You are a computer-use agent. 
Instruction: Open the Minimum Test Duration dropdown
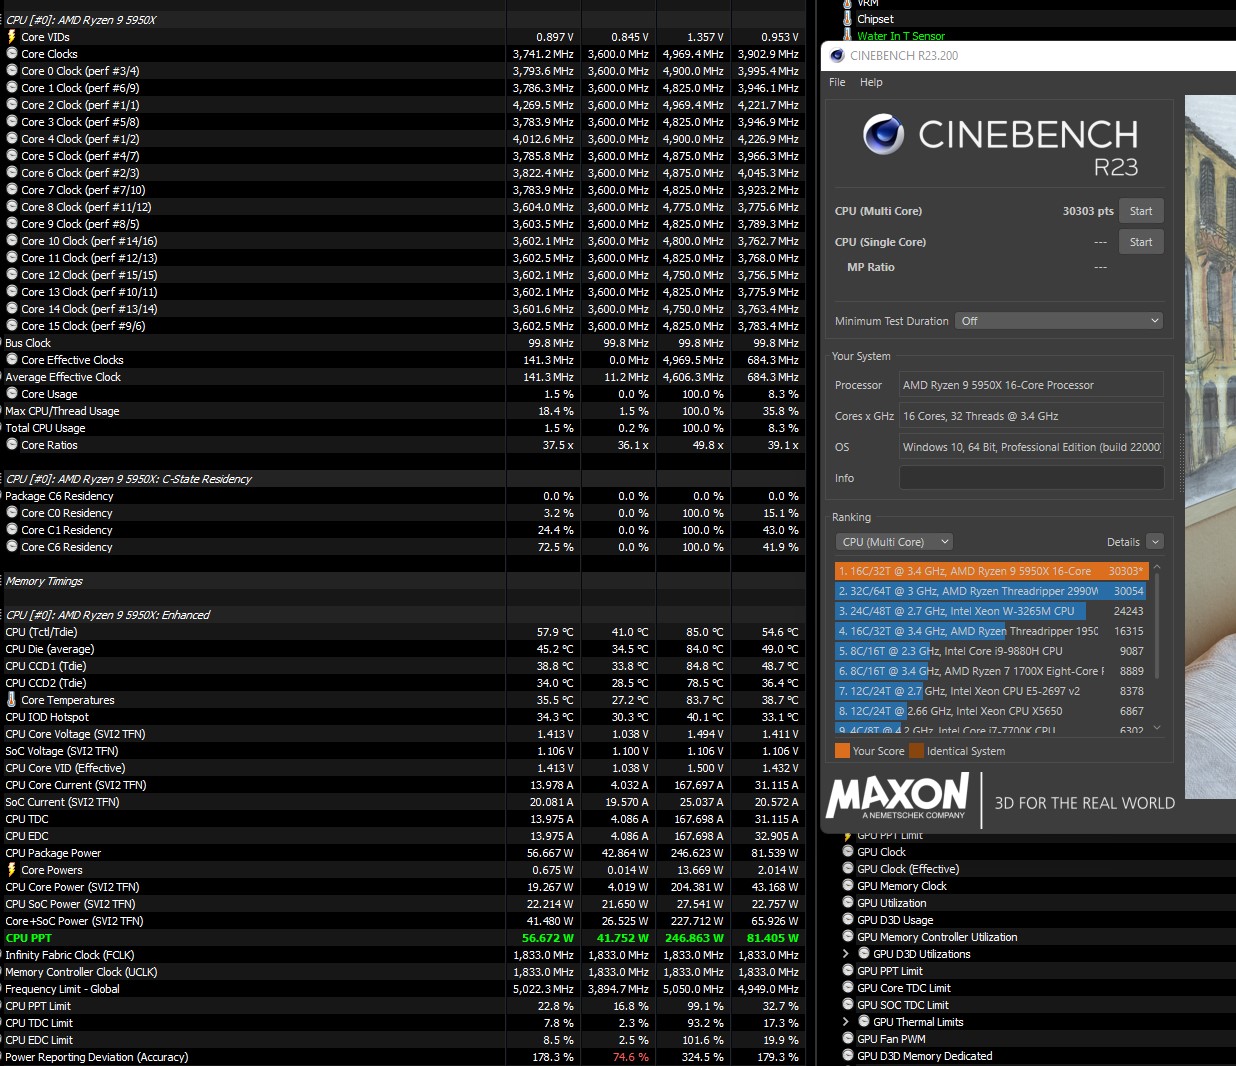click(x=1059, y=321)
